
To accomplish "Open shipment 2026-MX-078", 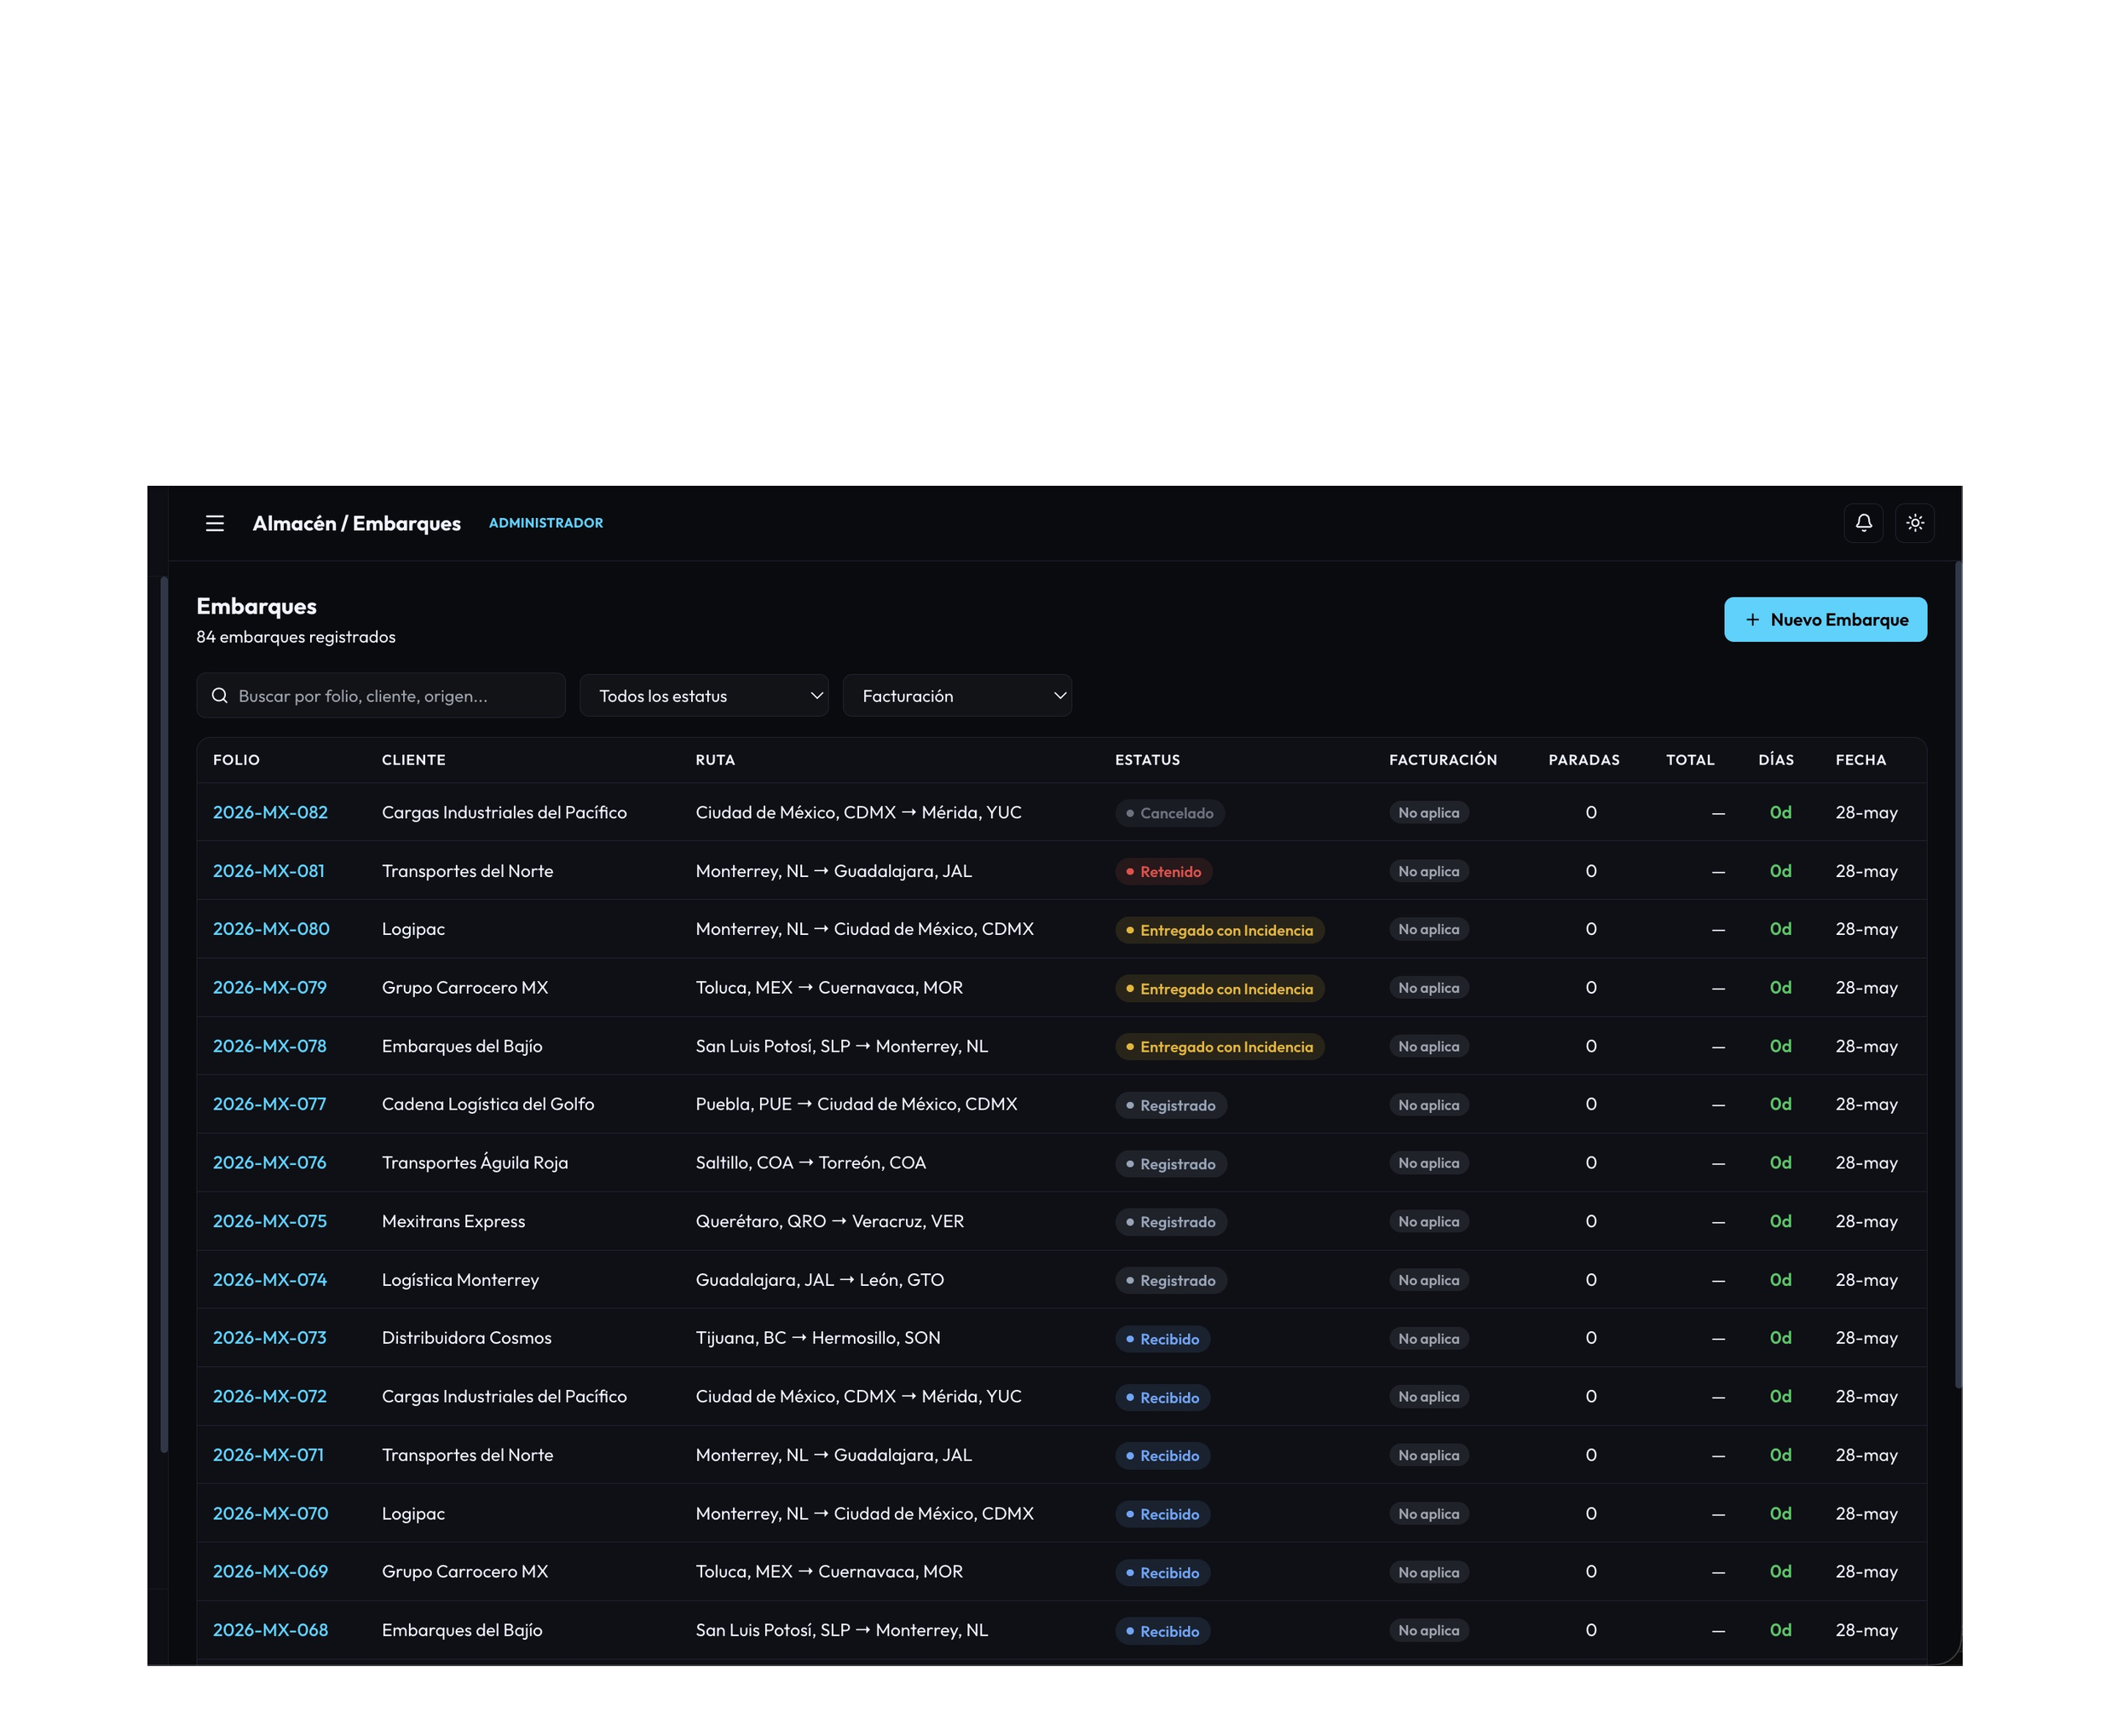I will pos(270,1046).
